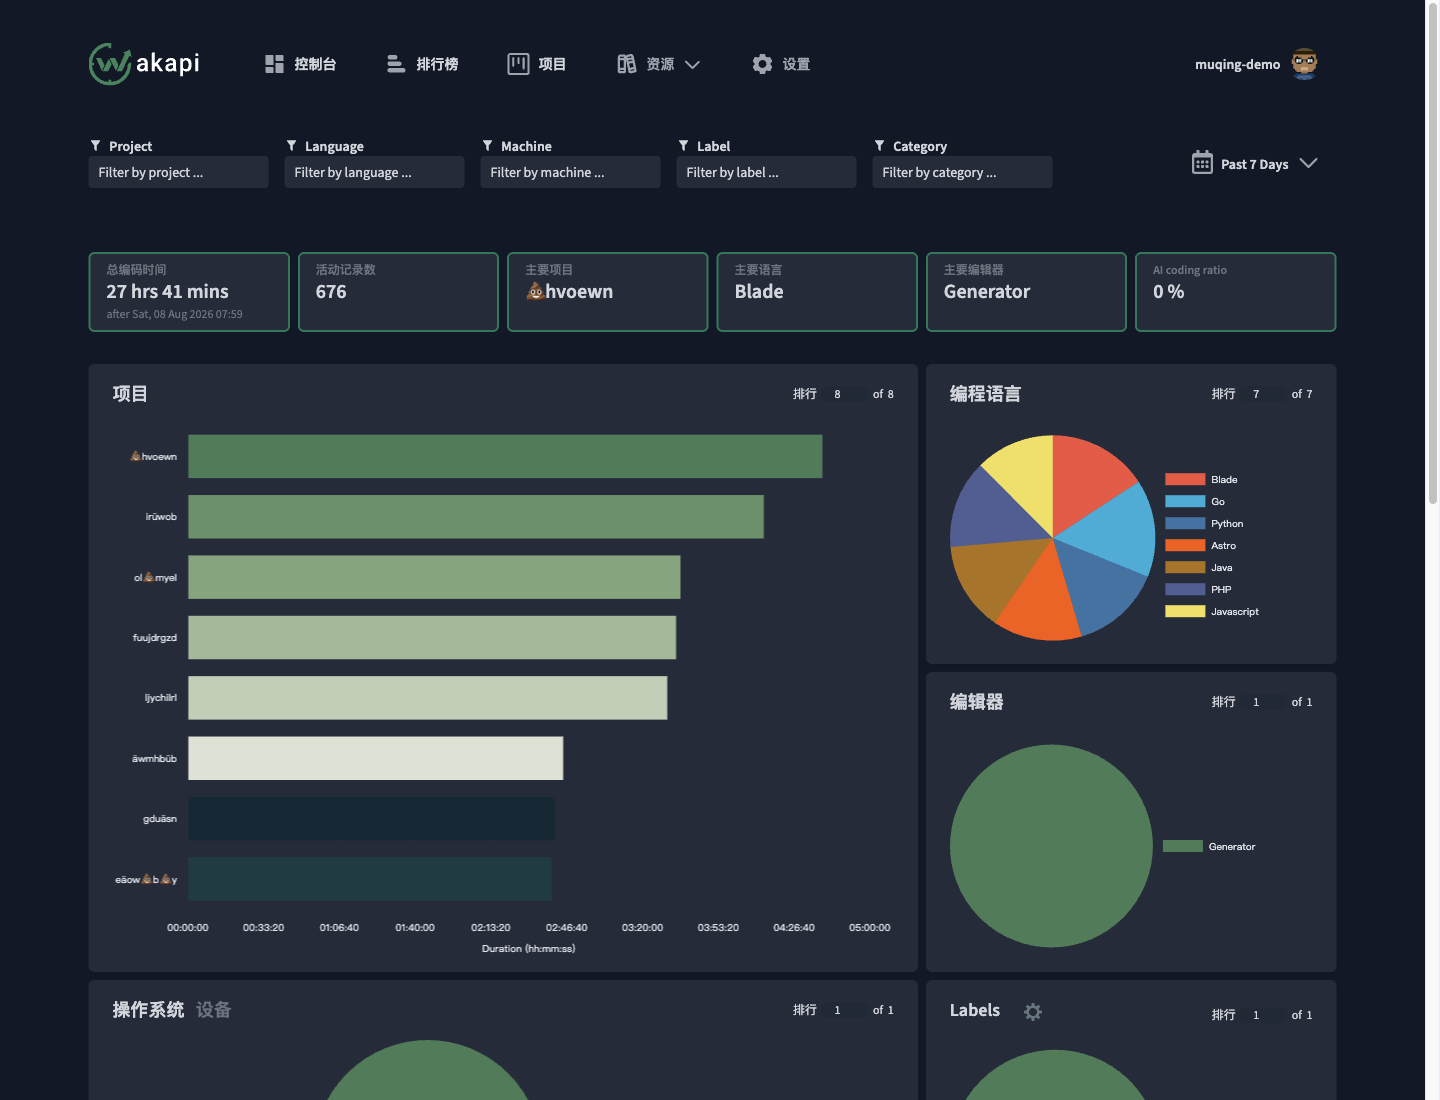The image size is (1440, 1100).
Task: Open the 项目 projects page
Action: pos(537,64)
